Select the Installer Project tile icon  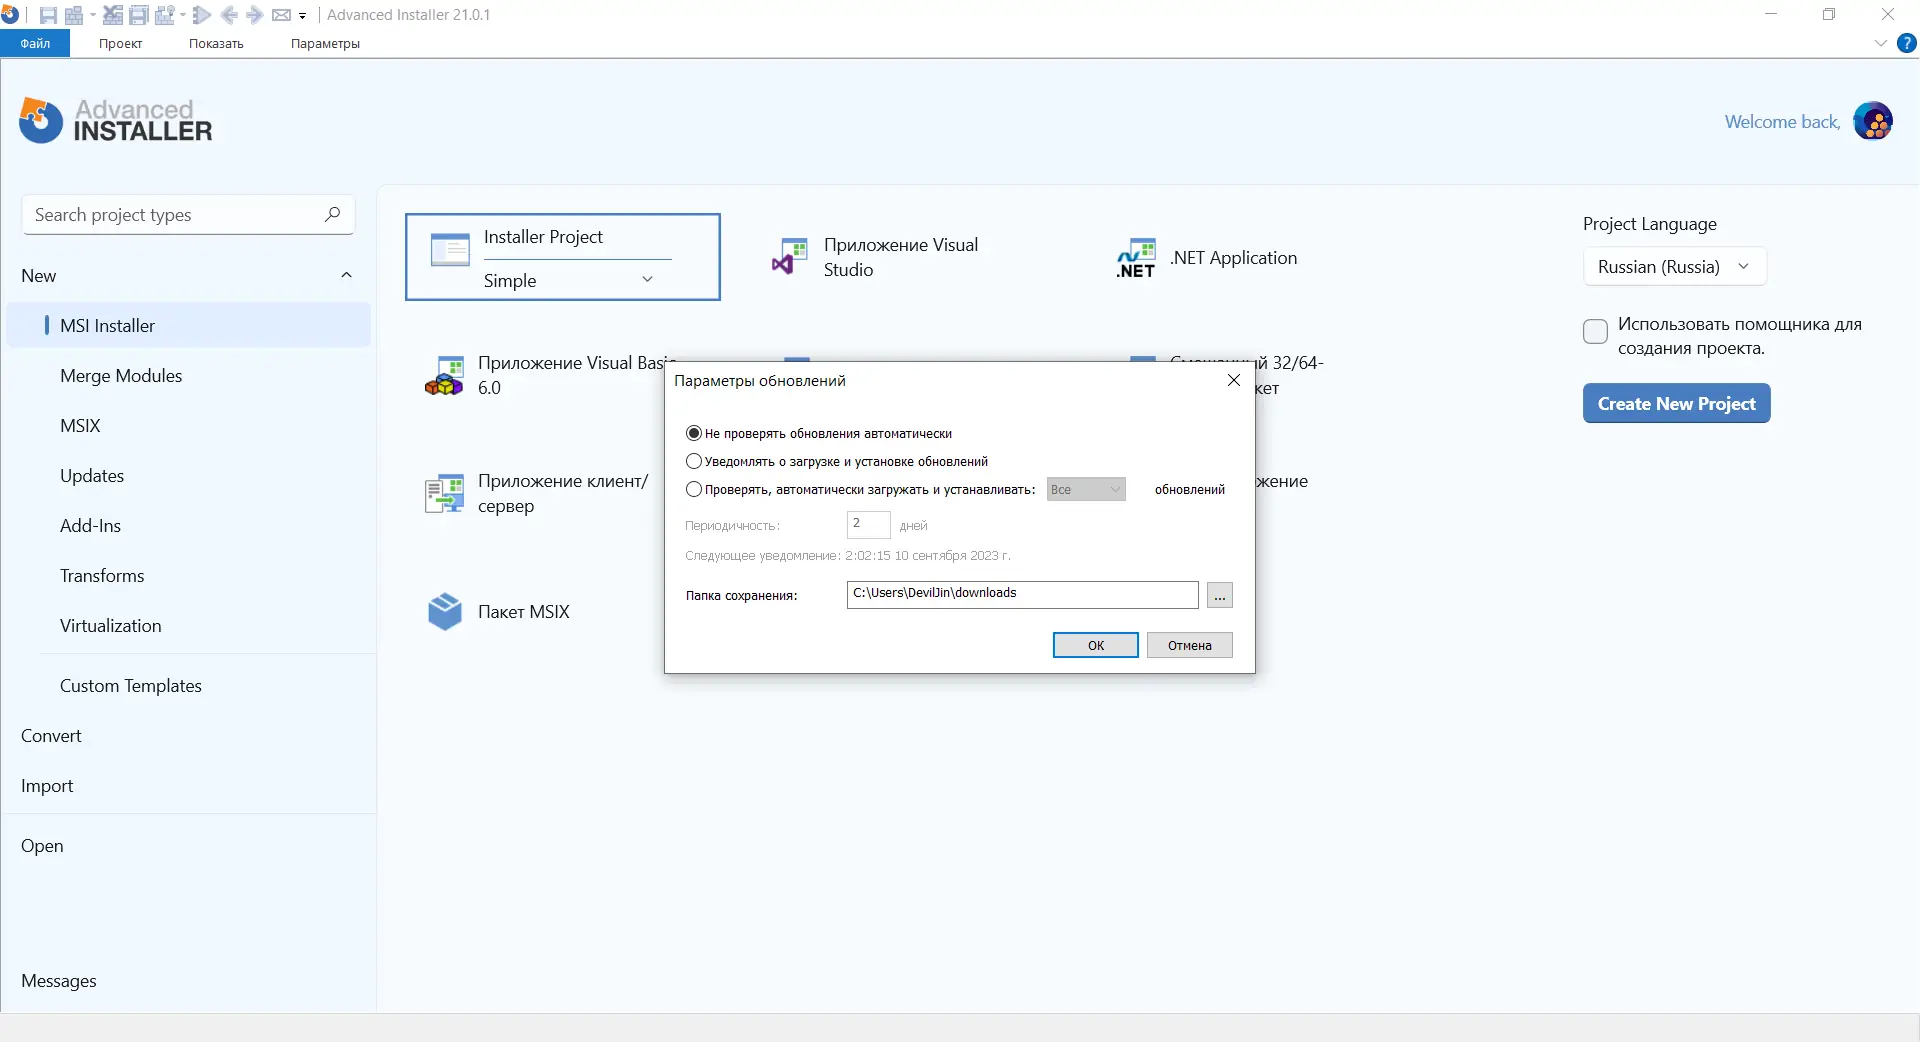point(450,249)
